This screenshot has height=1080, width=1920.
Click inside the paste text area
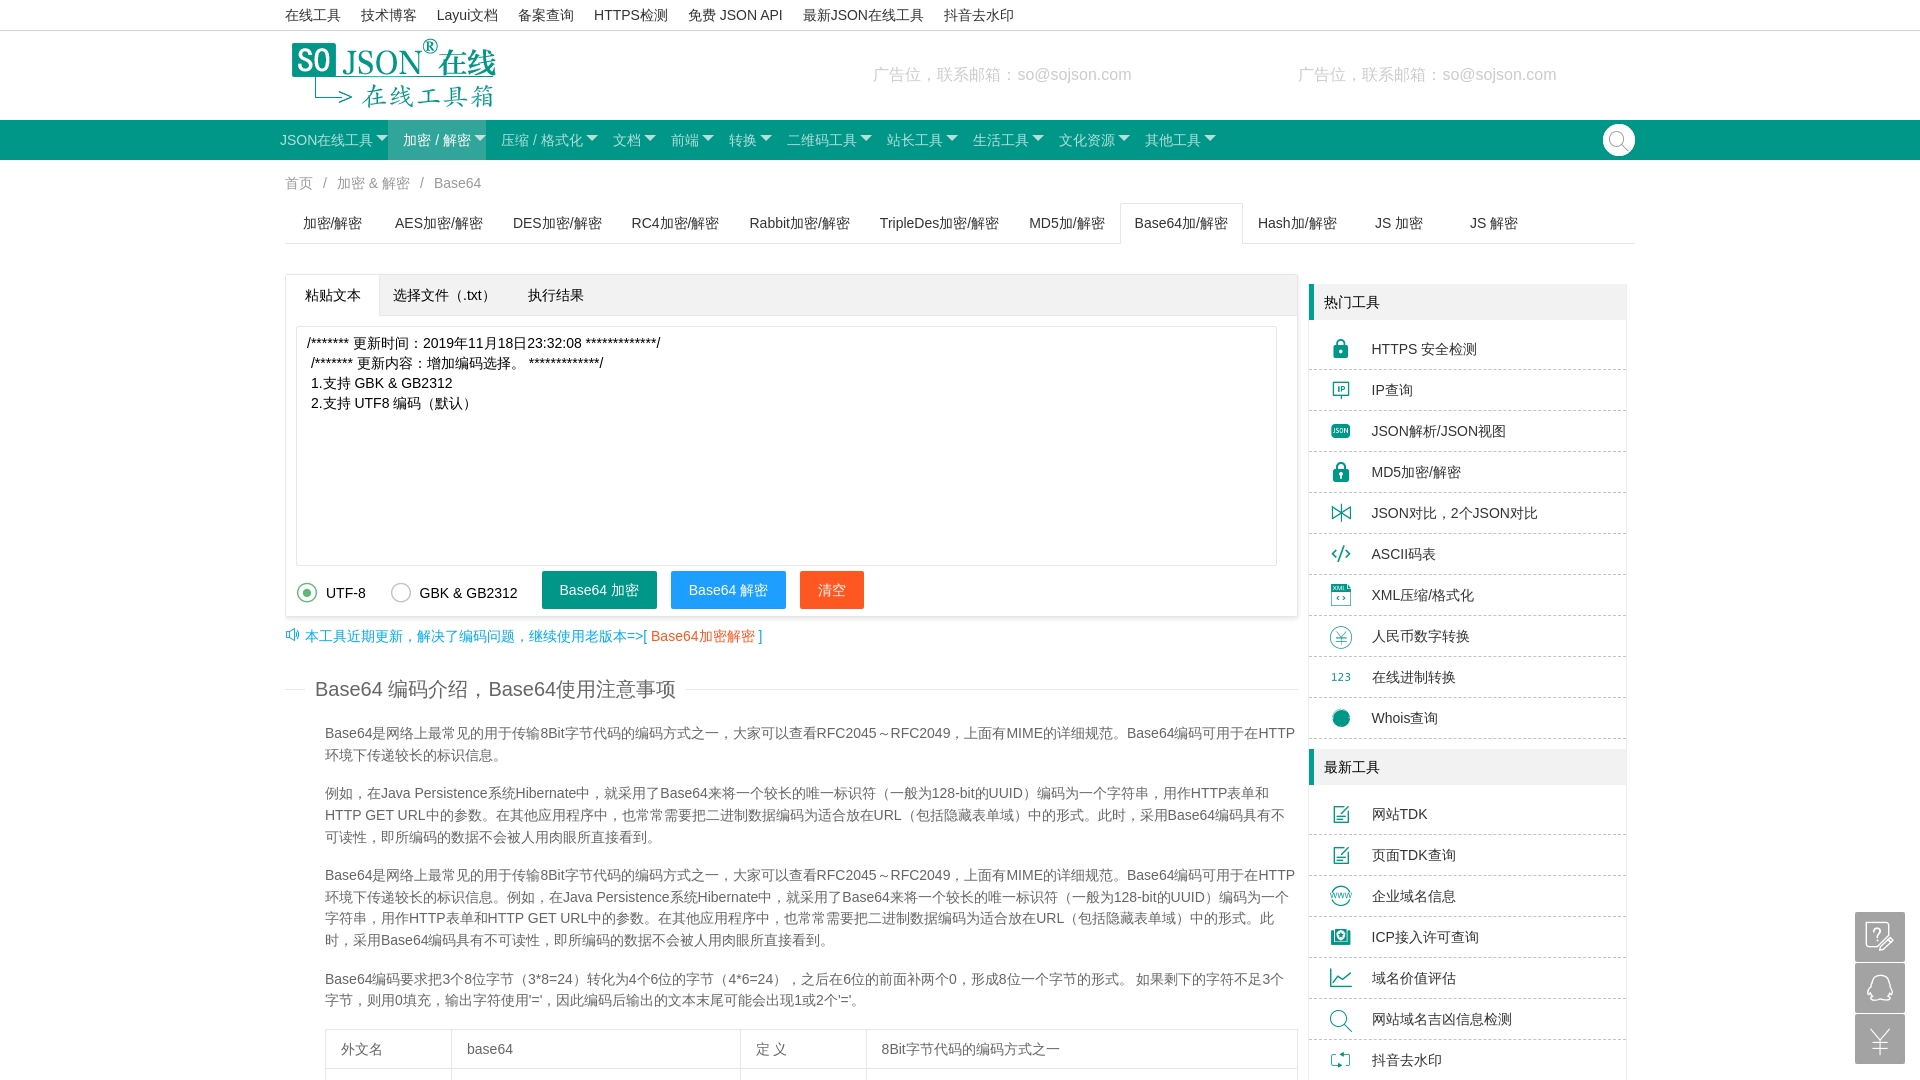click(785, 480)
